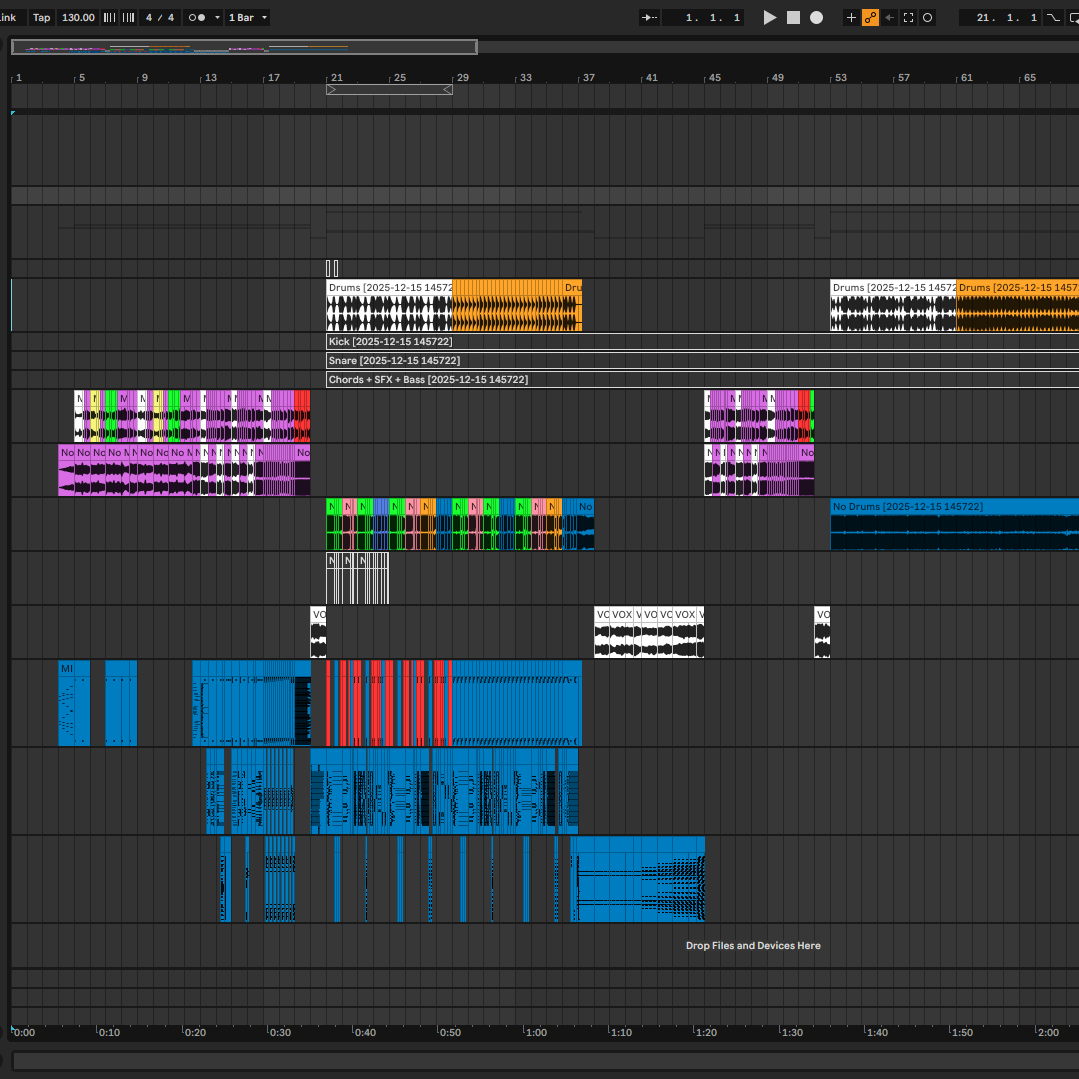Click the Re-enable Automation back arrow
Image resolution: width=1079 pixels, height=1079 pixels.
click(x=889, y=18)
